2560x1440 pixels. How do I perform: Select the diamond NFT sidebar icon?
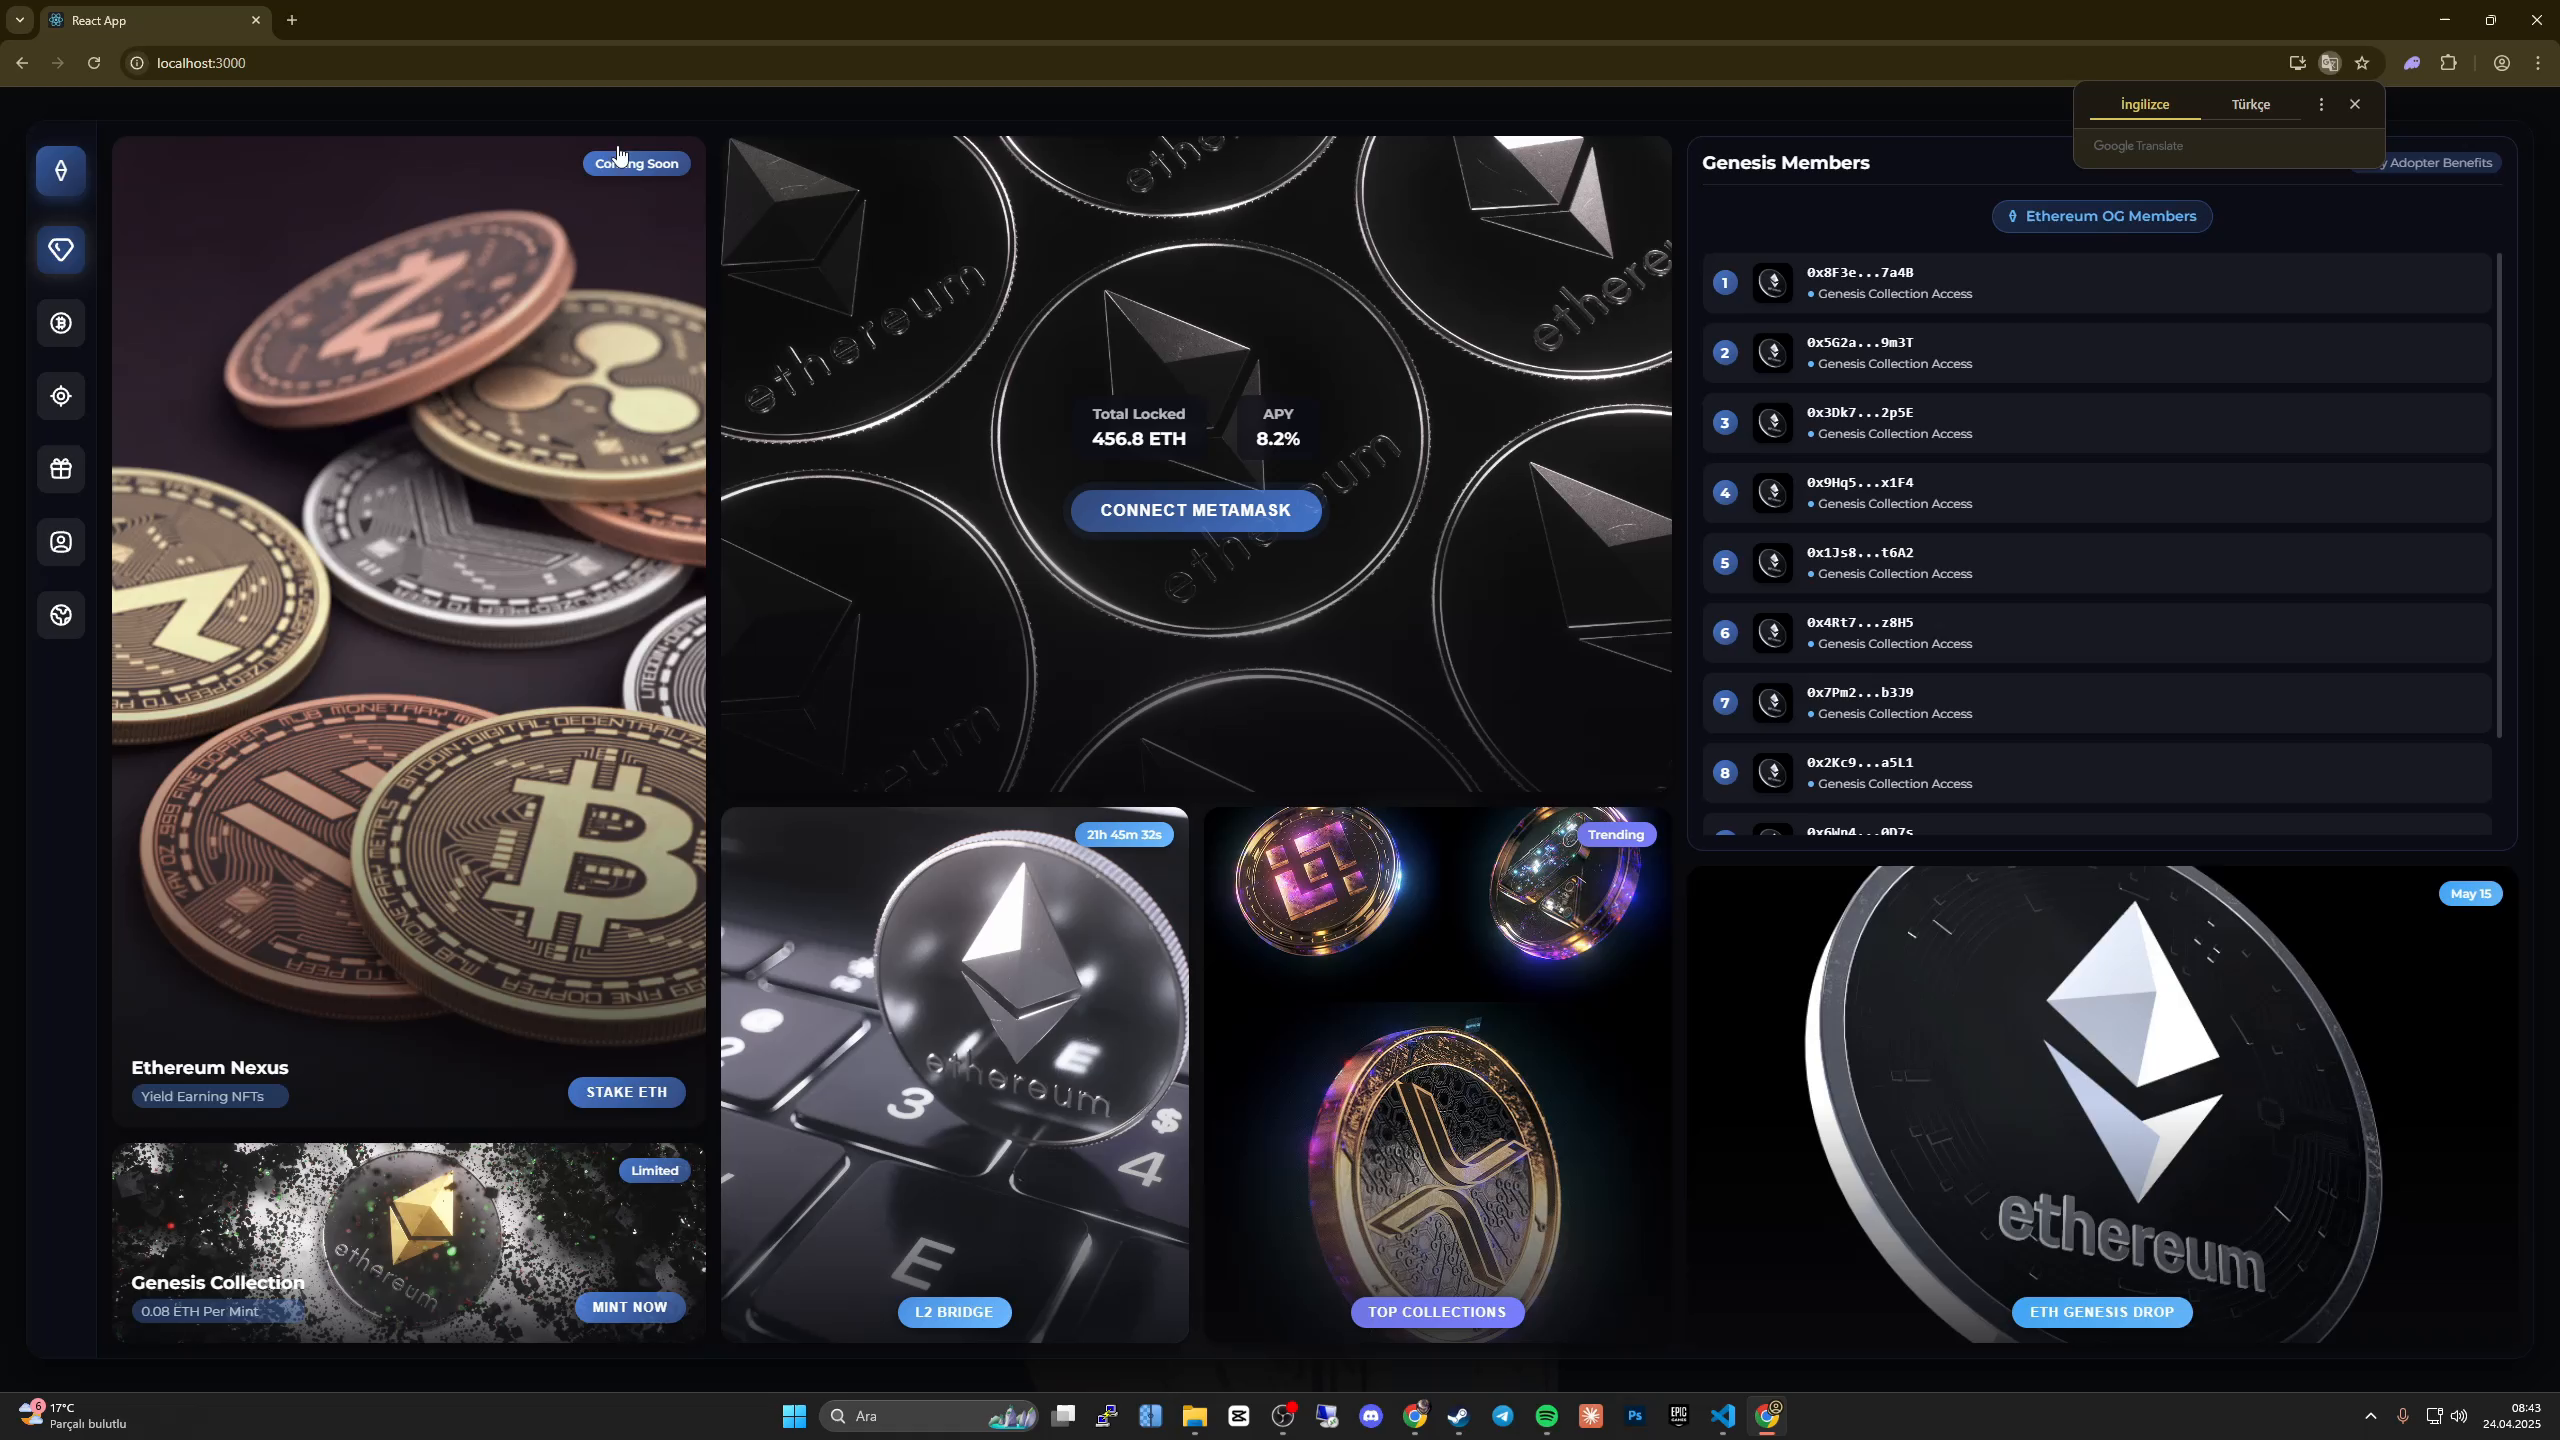point(61,250)
